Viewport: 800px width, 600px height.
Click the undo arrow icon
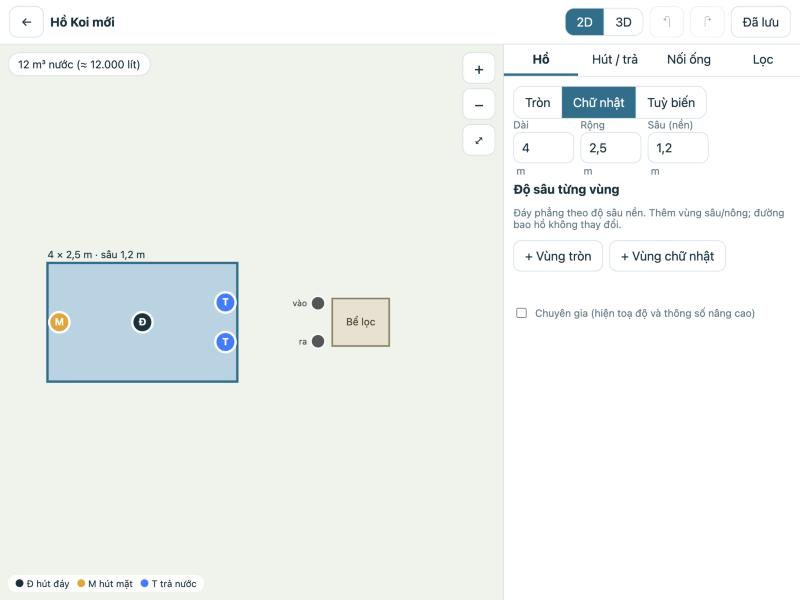666,22
